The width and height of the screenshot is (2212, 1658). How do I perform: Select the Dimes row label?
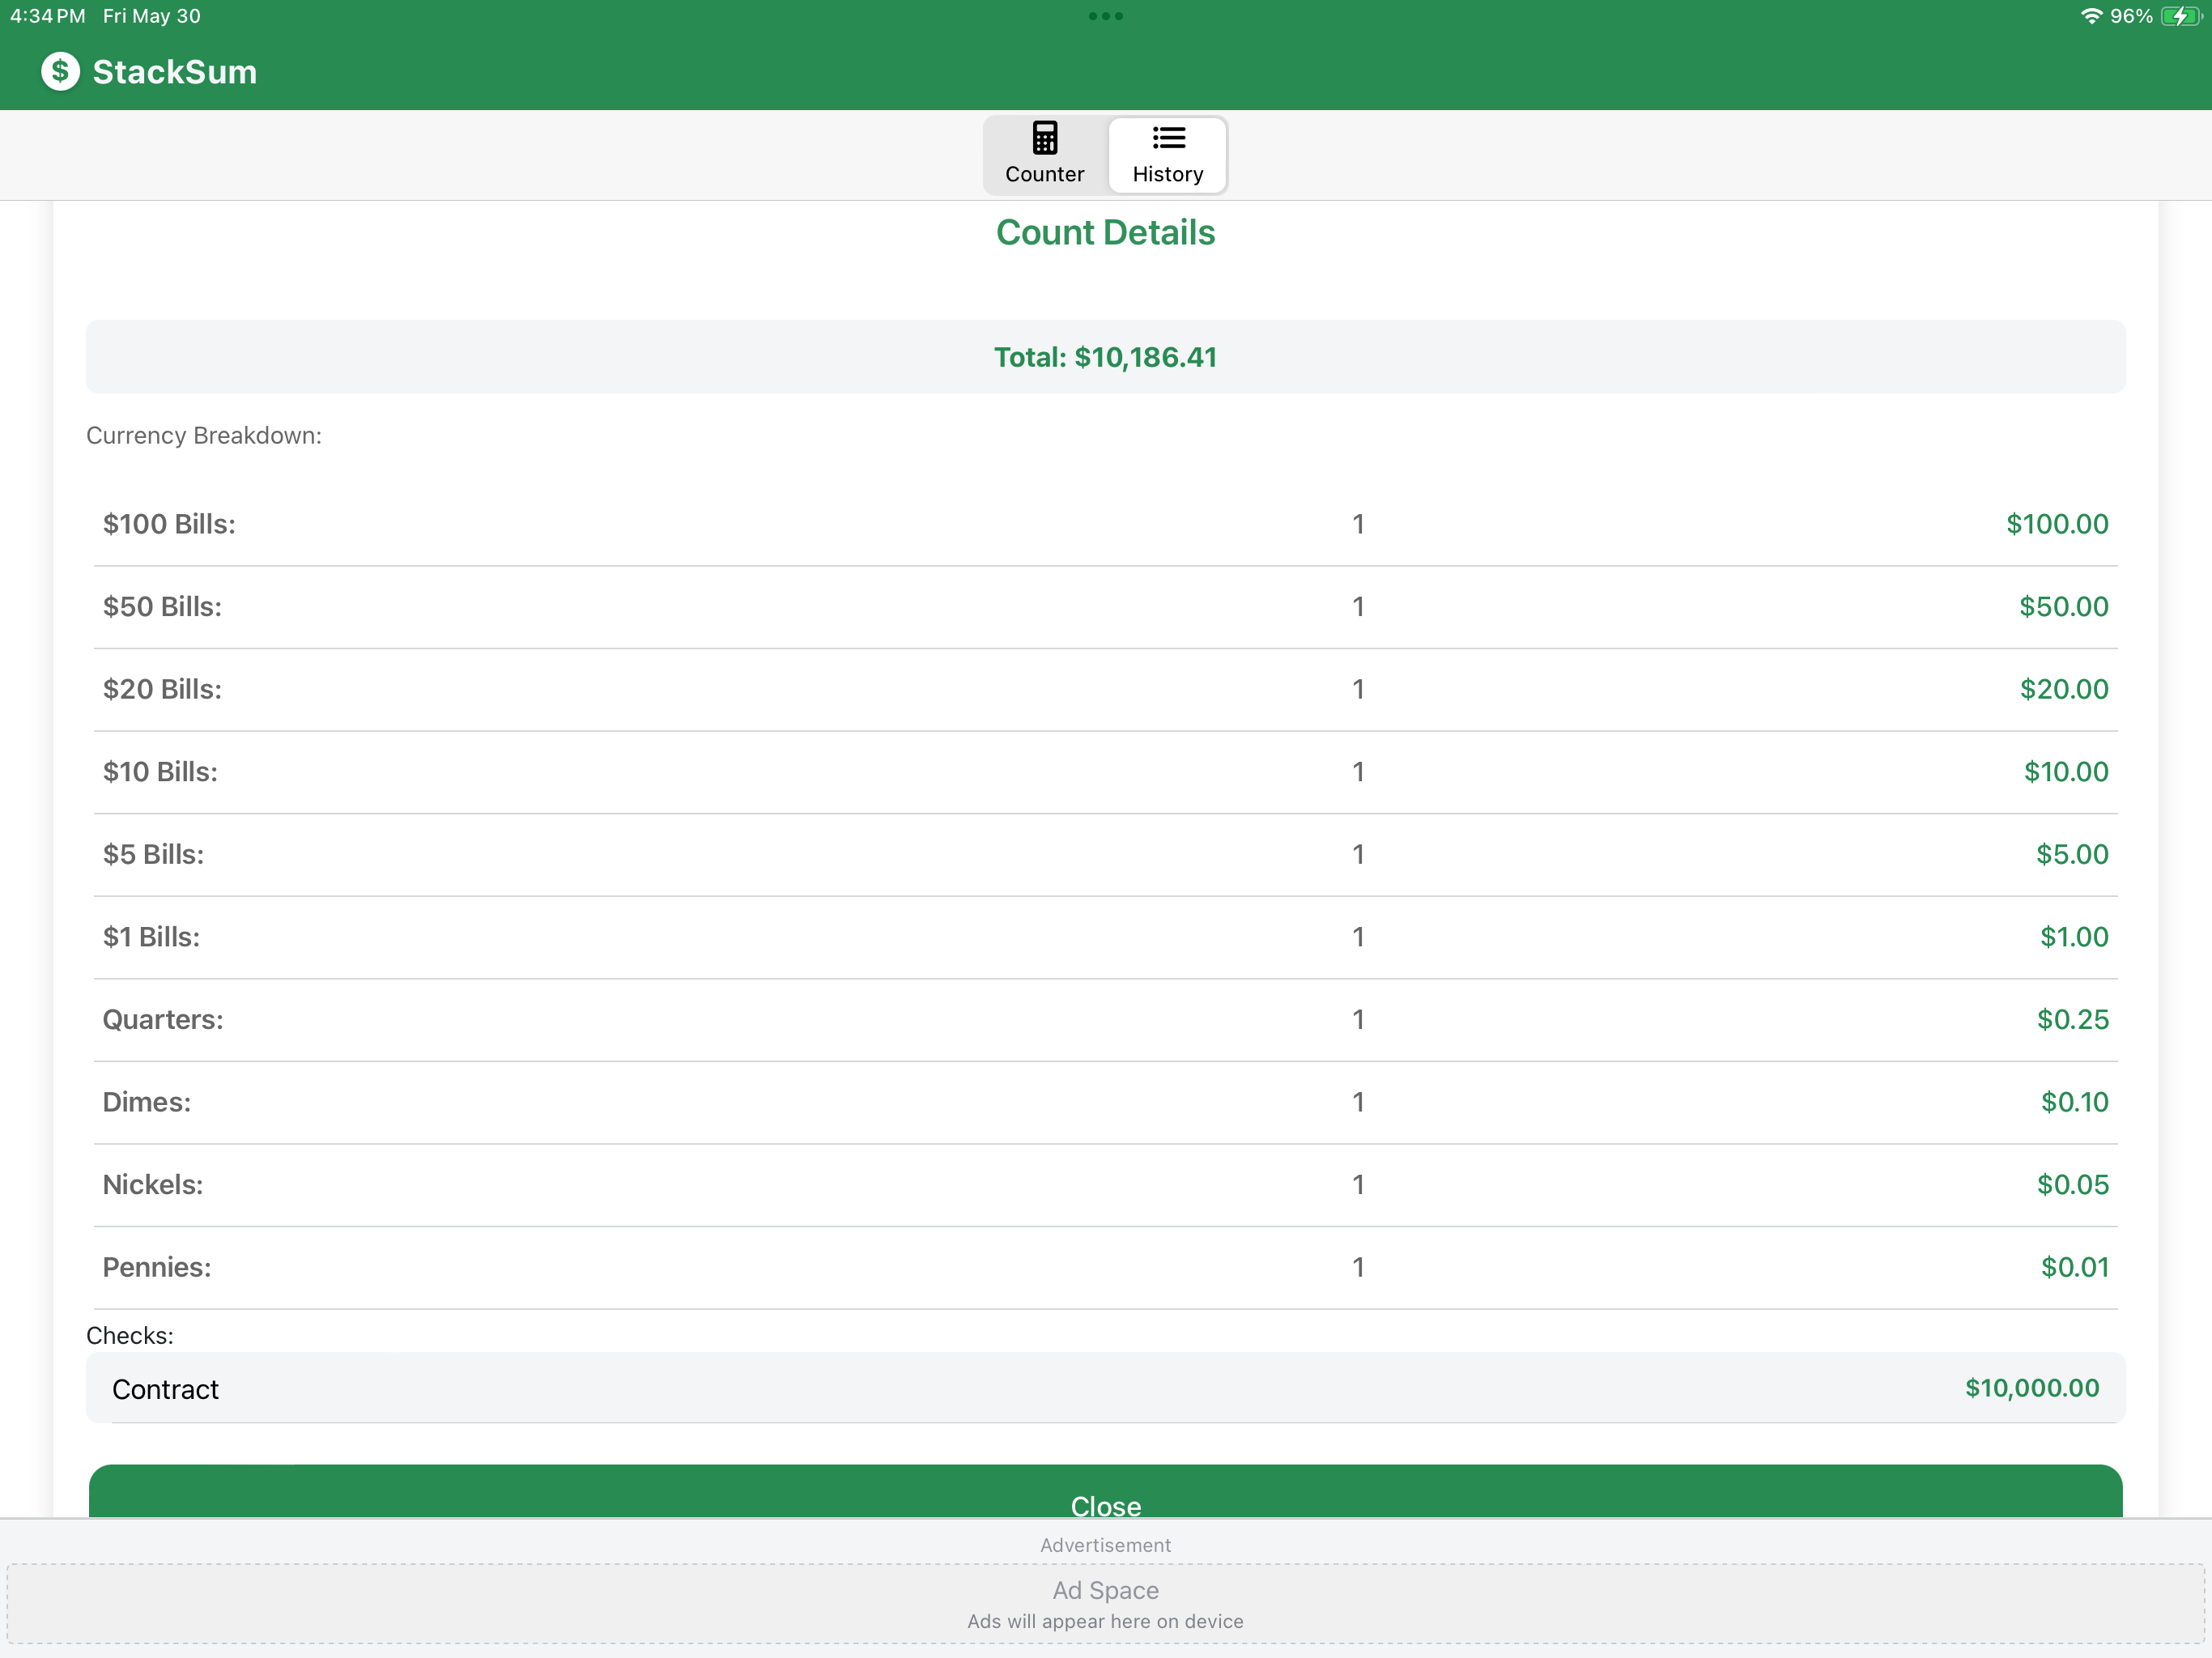tap(146, 1102)
